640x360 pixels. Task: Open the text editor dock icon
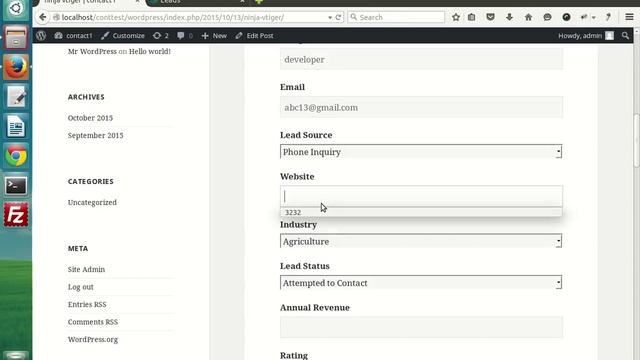pos(16,97)
